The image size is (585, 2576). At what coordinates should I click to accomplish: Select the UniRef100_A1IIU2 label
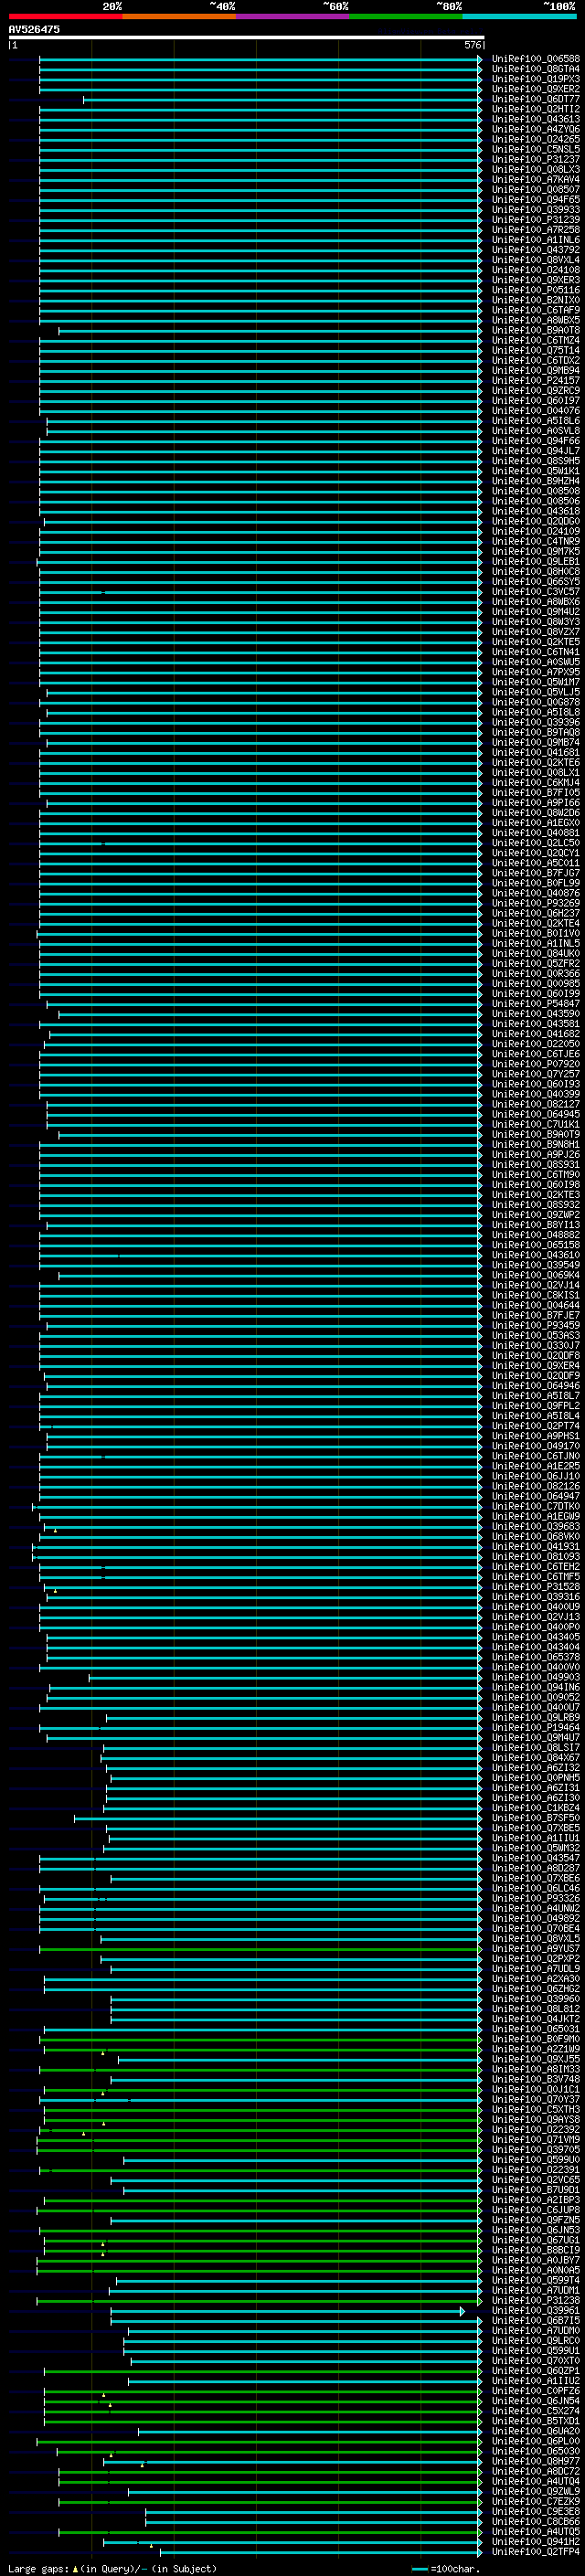[x=536, y=2380]
